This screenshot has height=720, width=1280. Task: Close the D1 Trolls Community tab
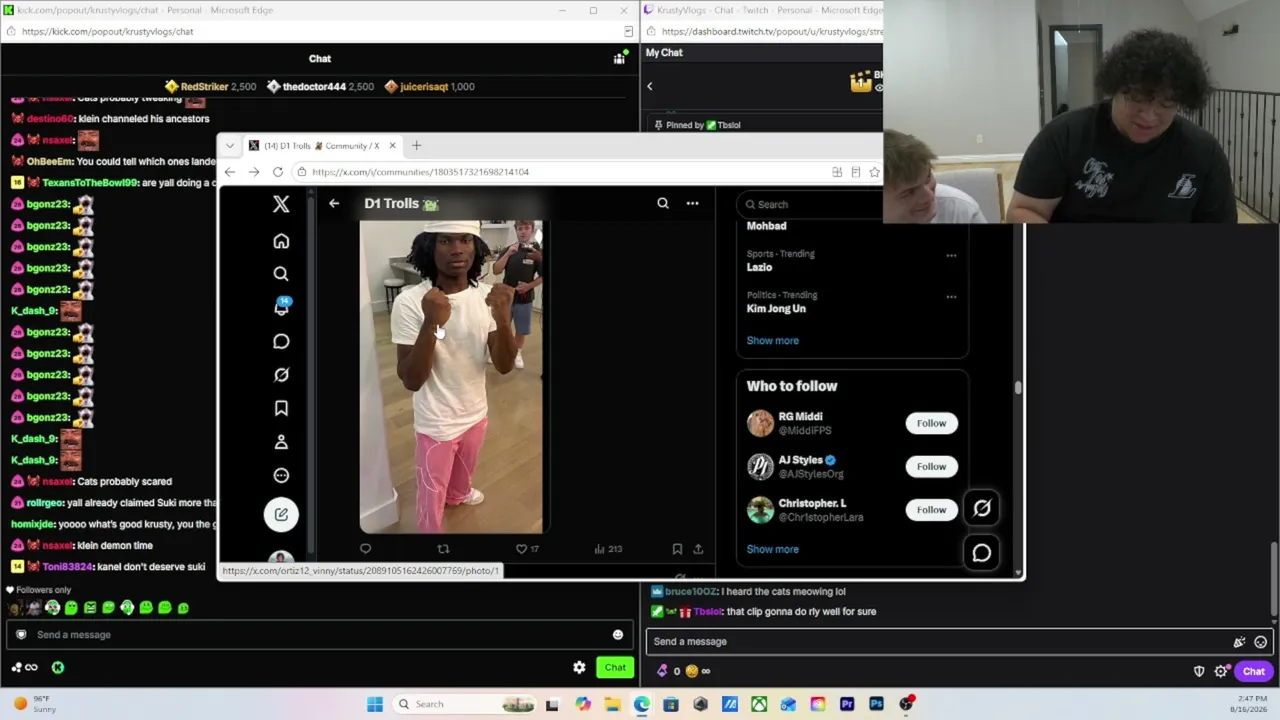(392, 146)
